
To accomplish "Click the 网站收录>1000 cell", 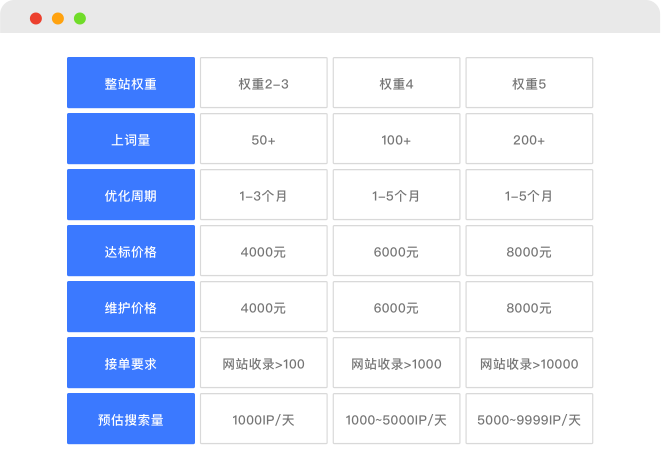I will point(396,363).
